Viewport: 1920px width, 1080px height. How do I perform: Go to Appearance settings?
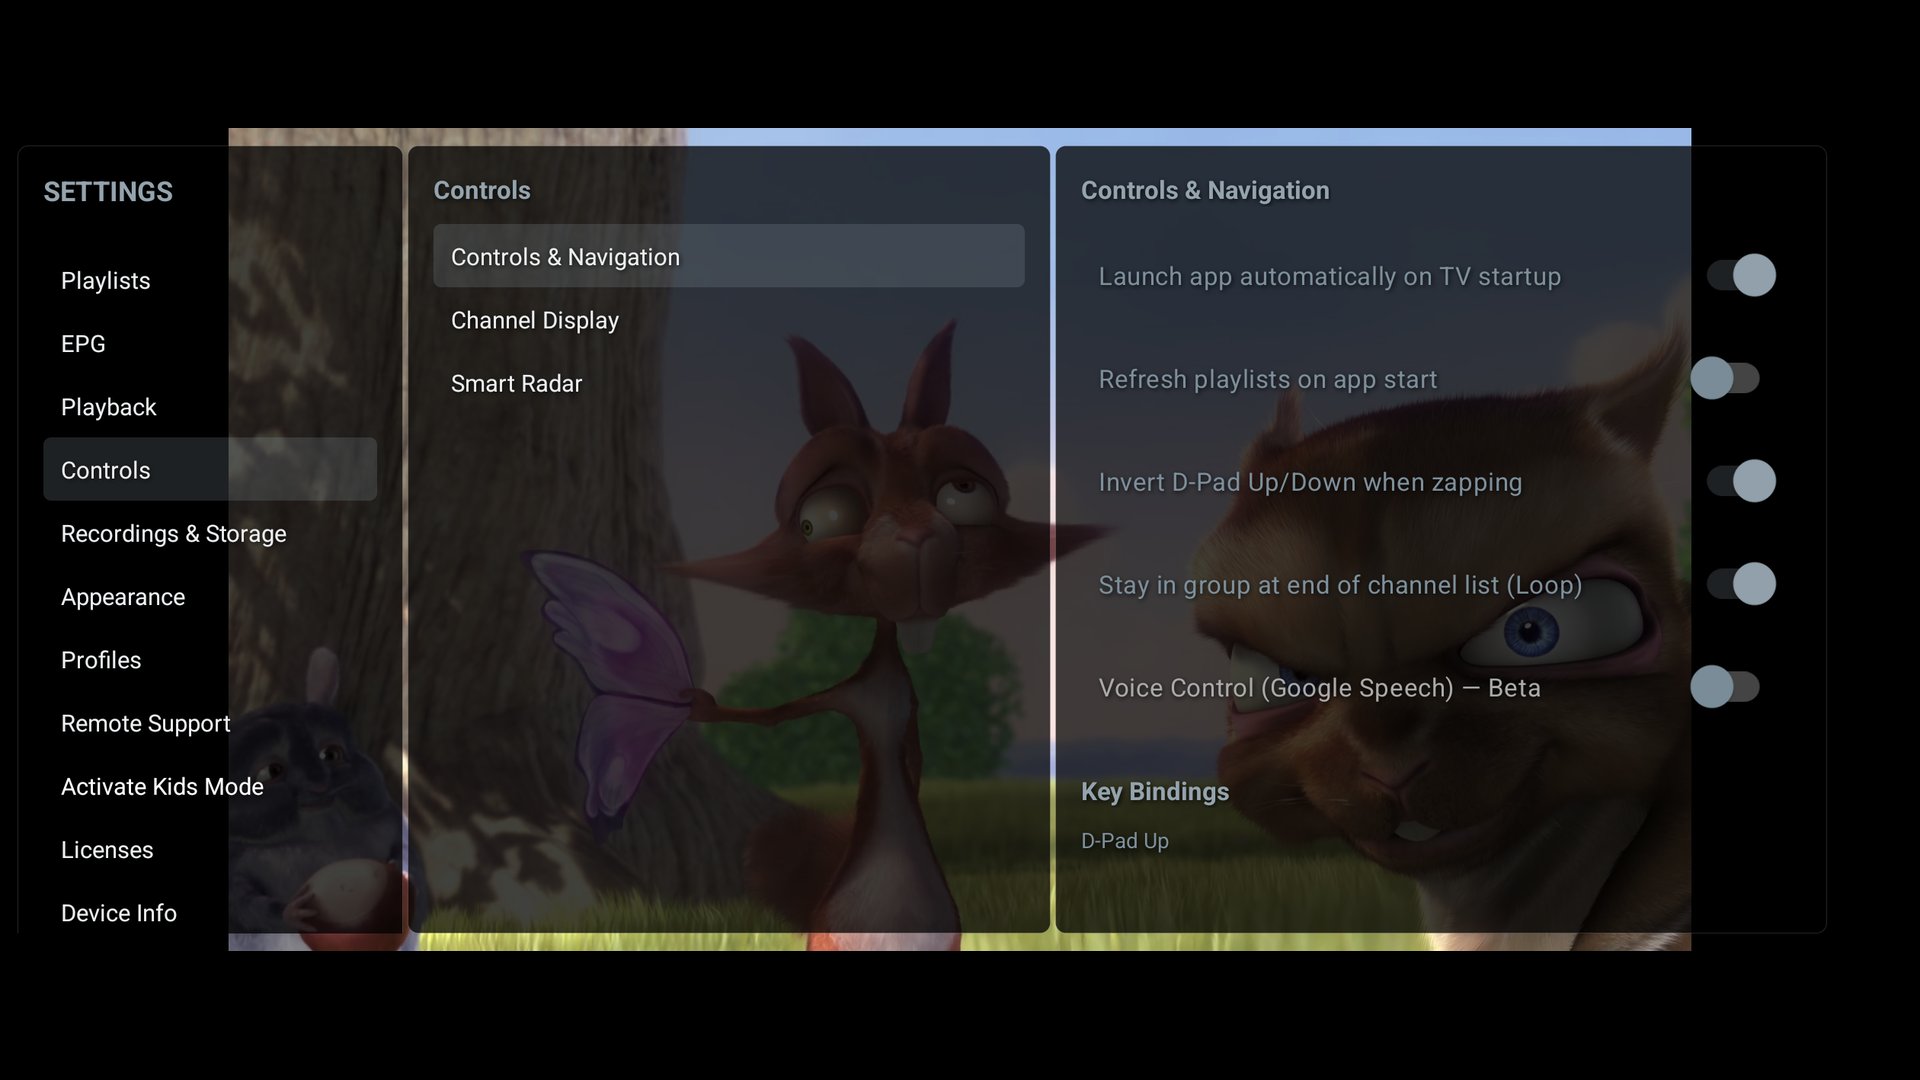point(210,596)
